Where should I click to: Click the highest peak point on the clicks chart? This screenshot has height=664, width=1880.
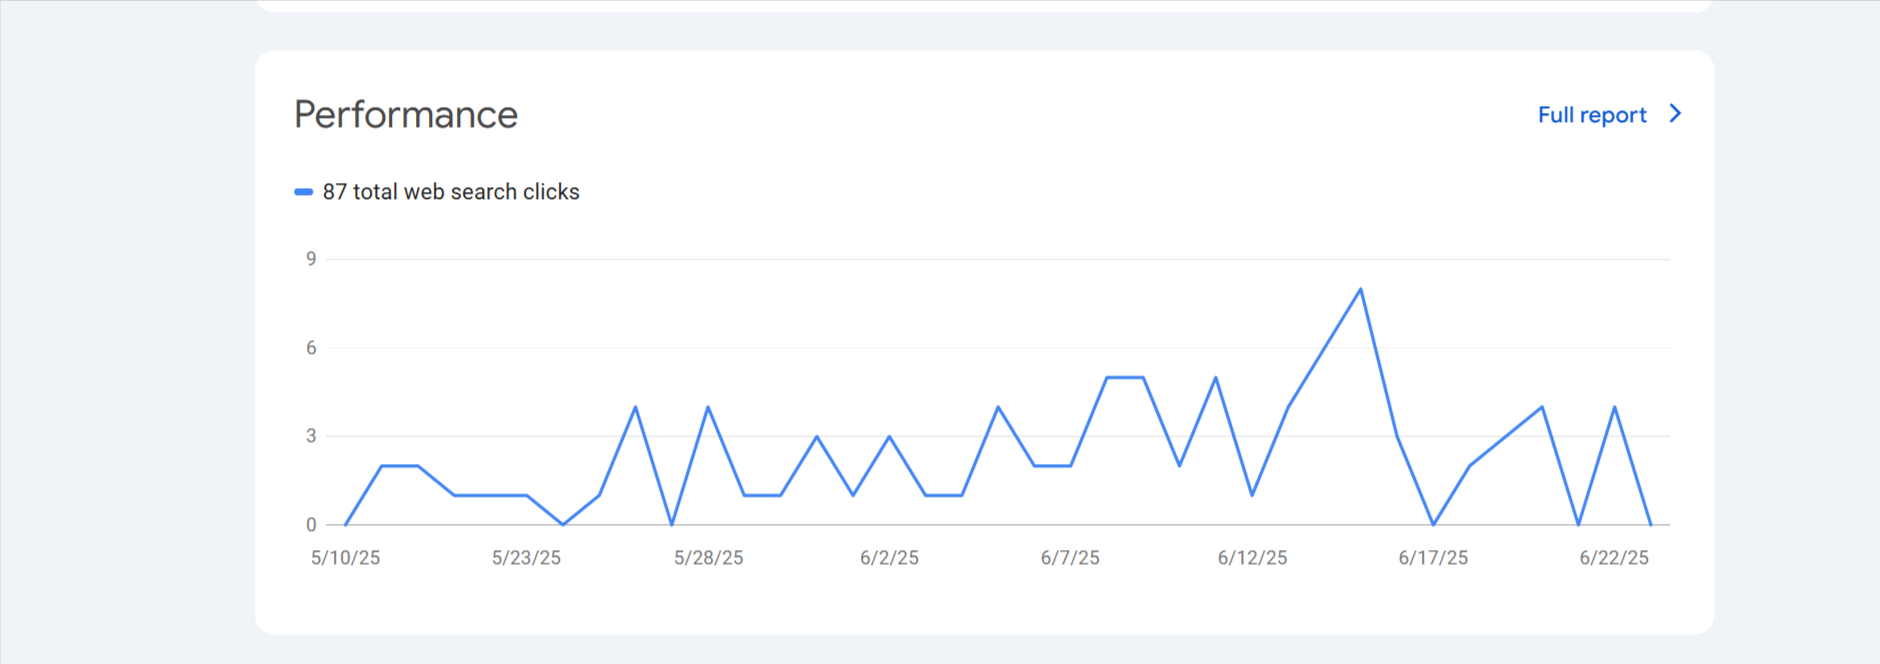[1360, 290]
